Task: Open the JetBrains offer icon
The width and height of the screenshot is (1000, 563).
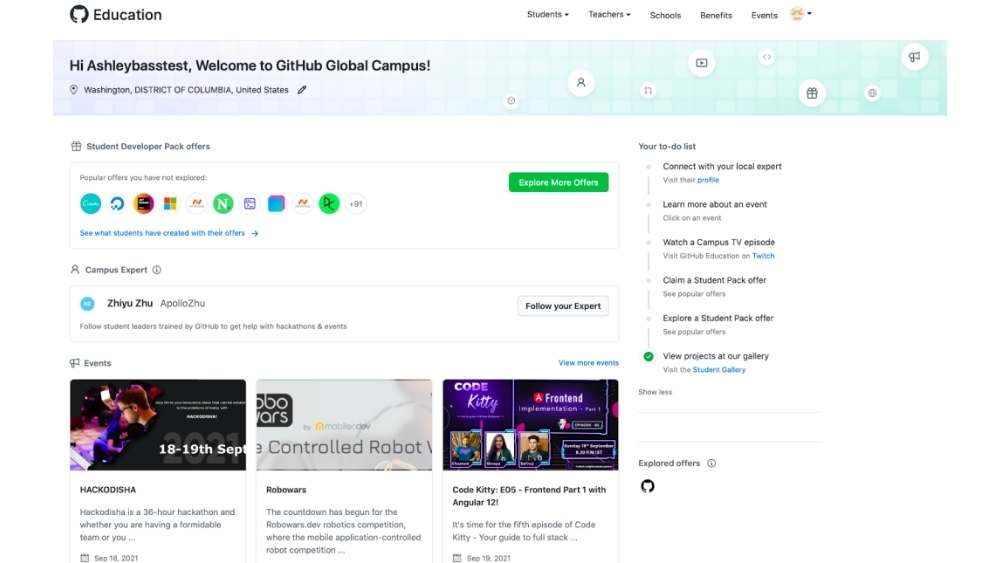Action: pyautogui.click(x=143, y=203)
